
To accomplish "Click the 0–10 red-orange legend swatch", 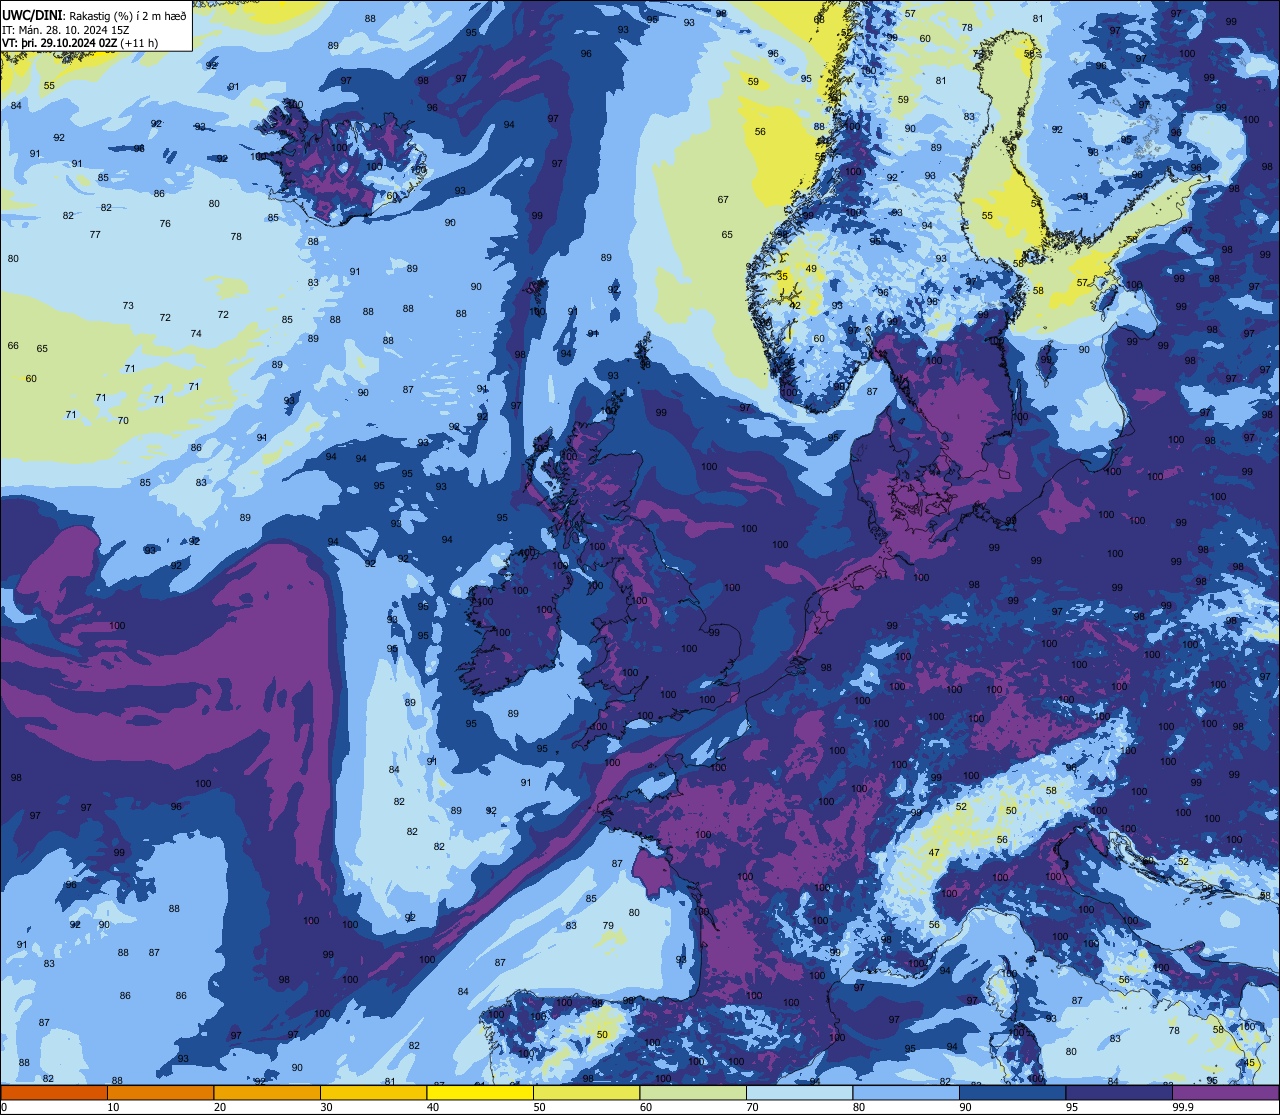I will (x=54, y=1092).
